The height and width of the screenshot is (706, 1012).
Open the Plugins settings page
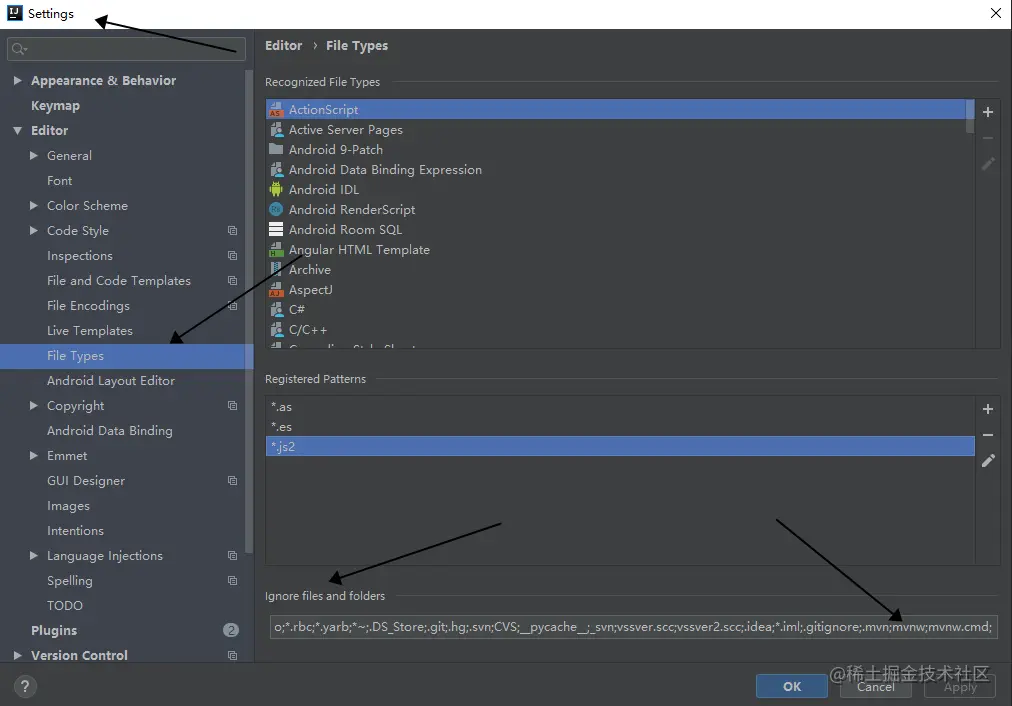54,630
